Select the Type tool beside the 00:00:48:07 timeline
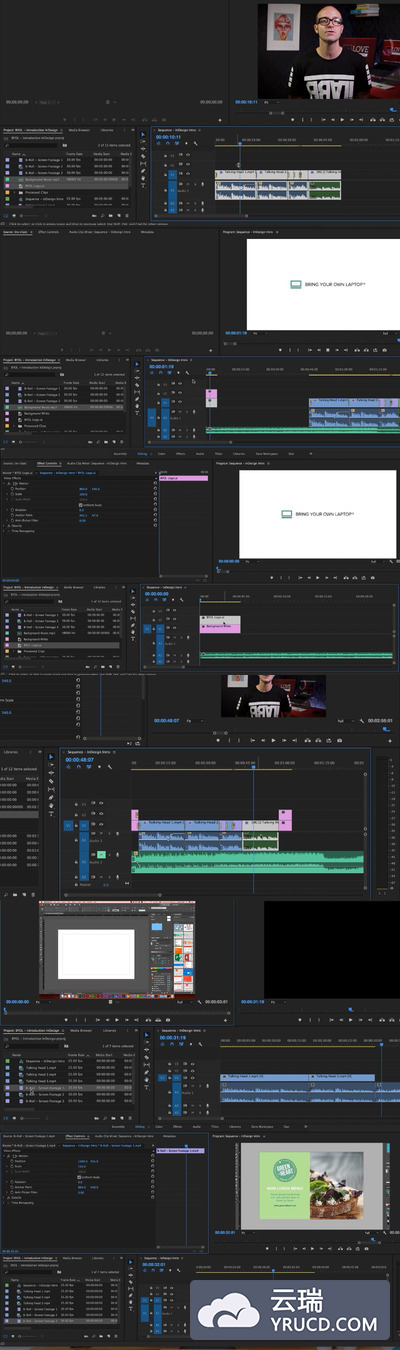The image size is (400, 1350). (51, 813)
